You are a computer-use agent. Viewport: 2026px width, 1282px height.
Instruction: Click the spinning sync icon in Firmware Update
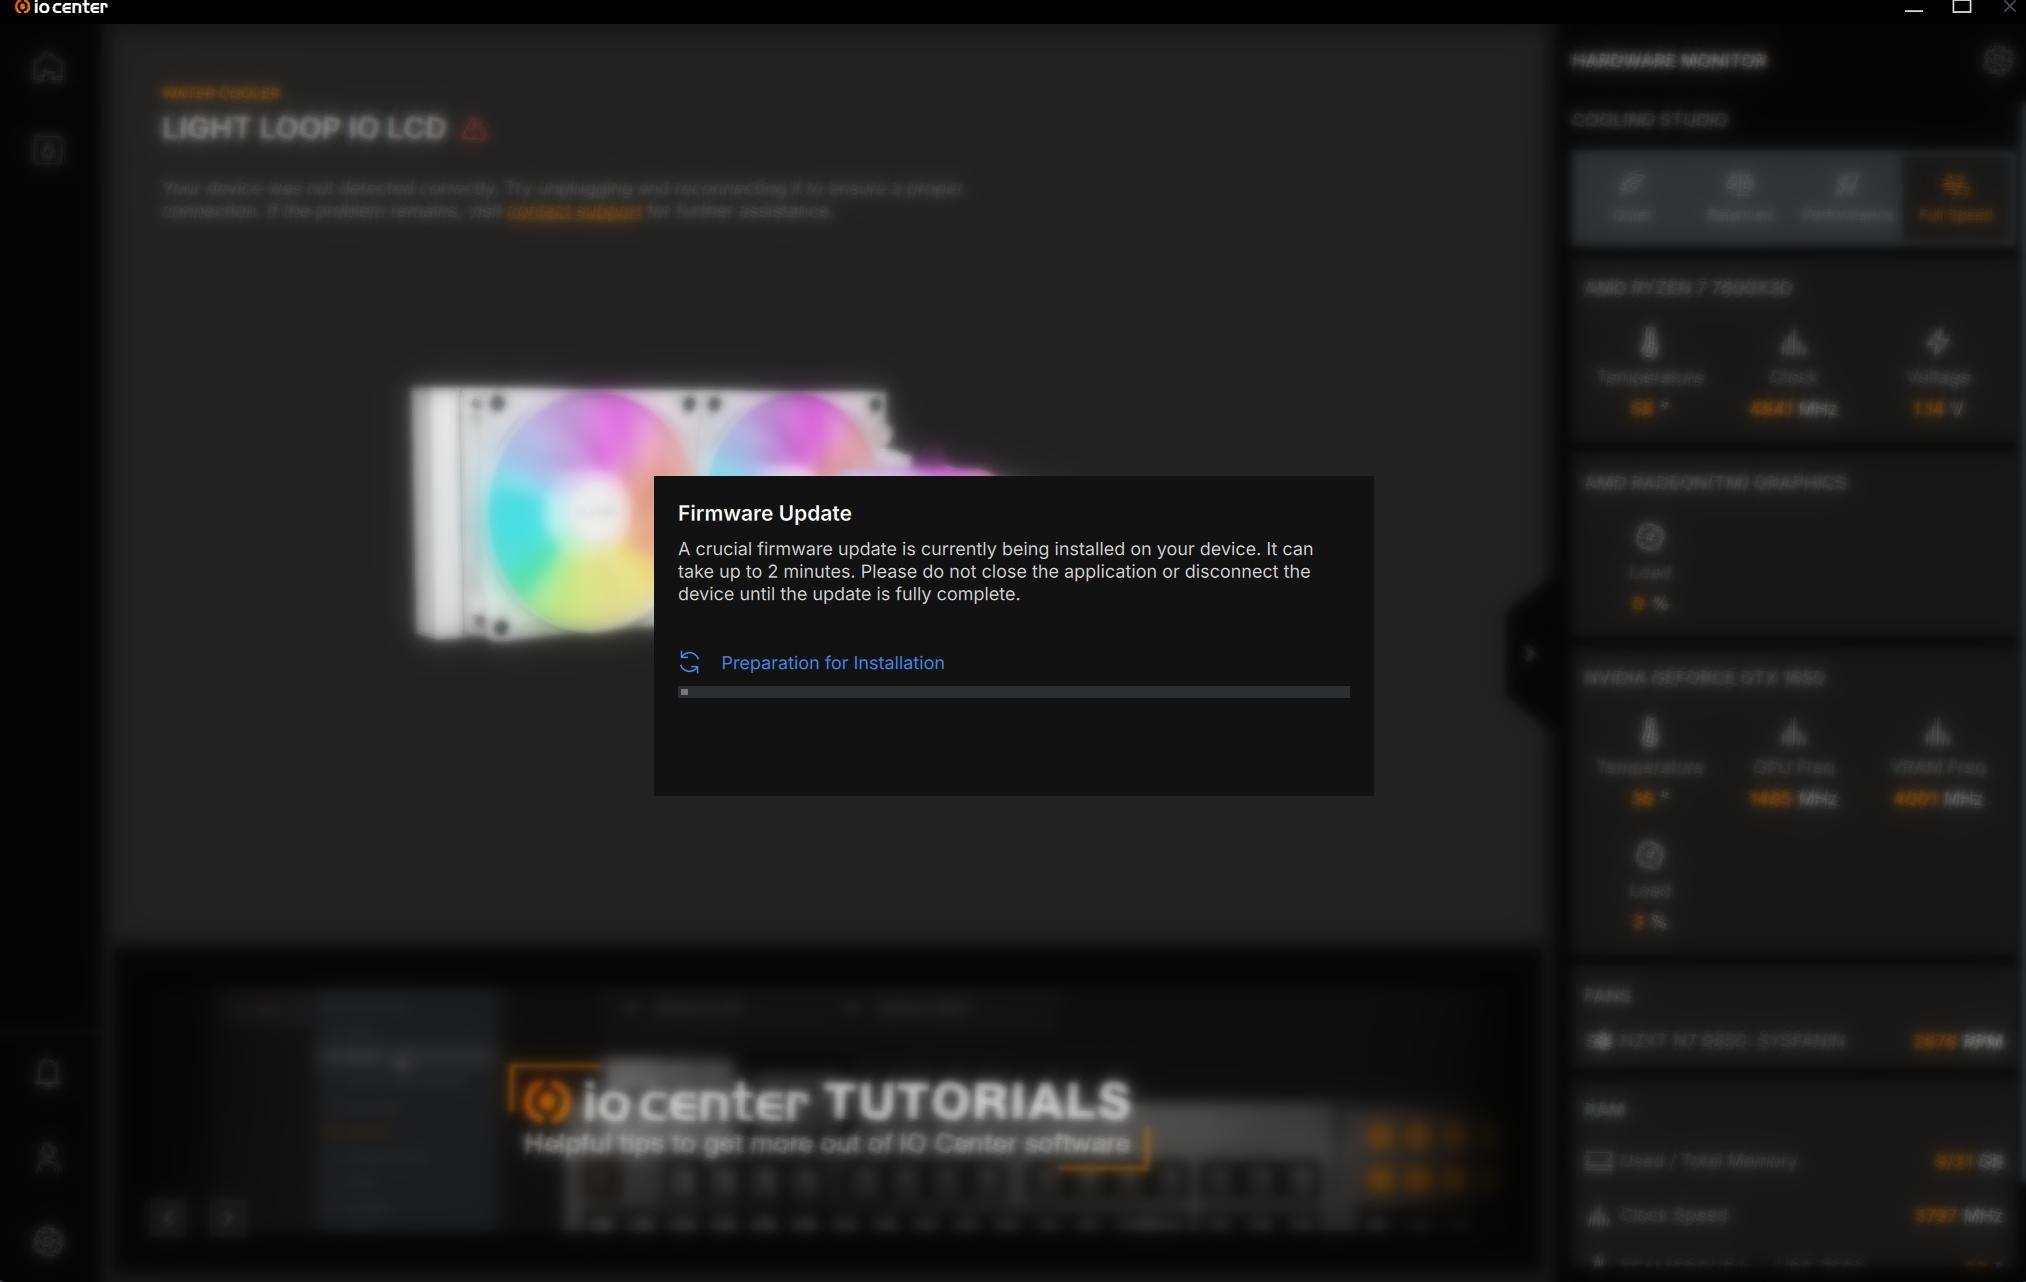[x=689, y=662]
